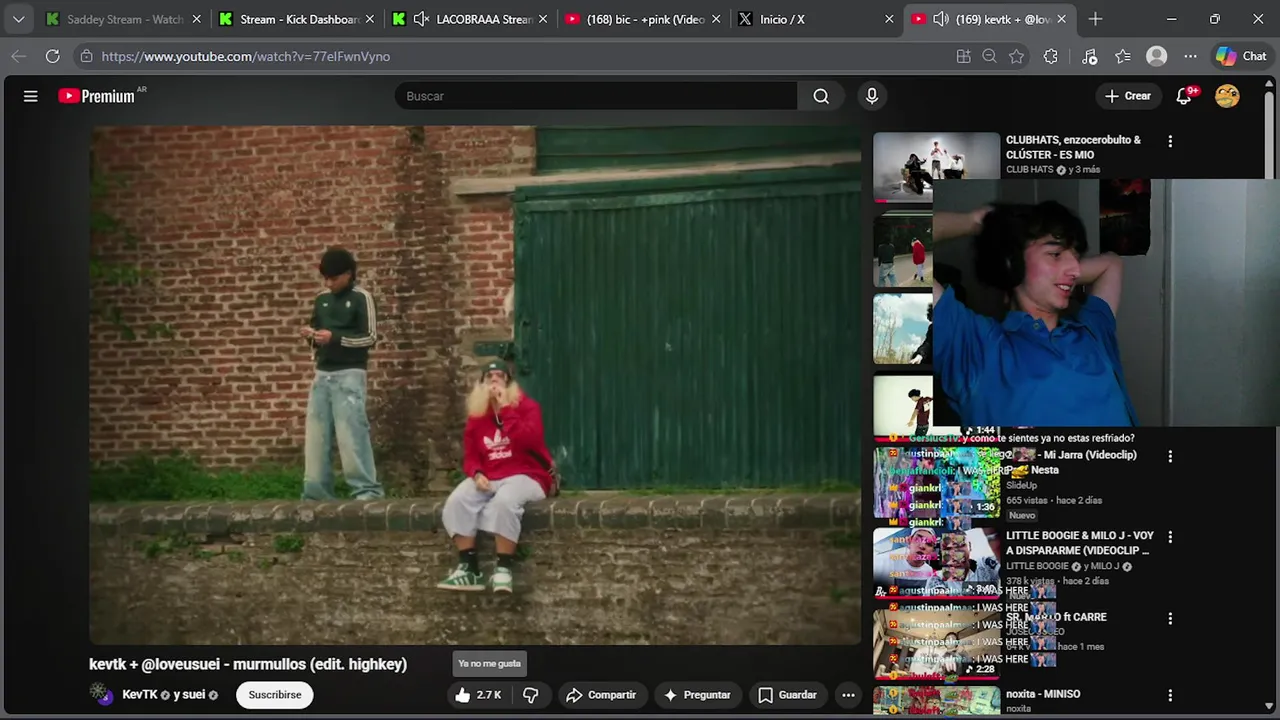The height and width of the screenshot is (720, 1280).
Task: Open the app install icon in address bar
Action: 963,57
